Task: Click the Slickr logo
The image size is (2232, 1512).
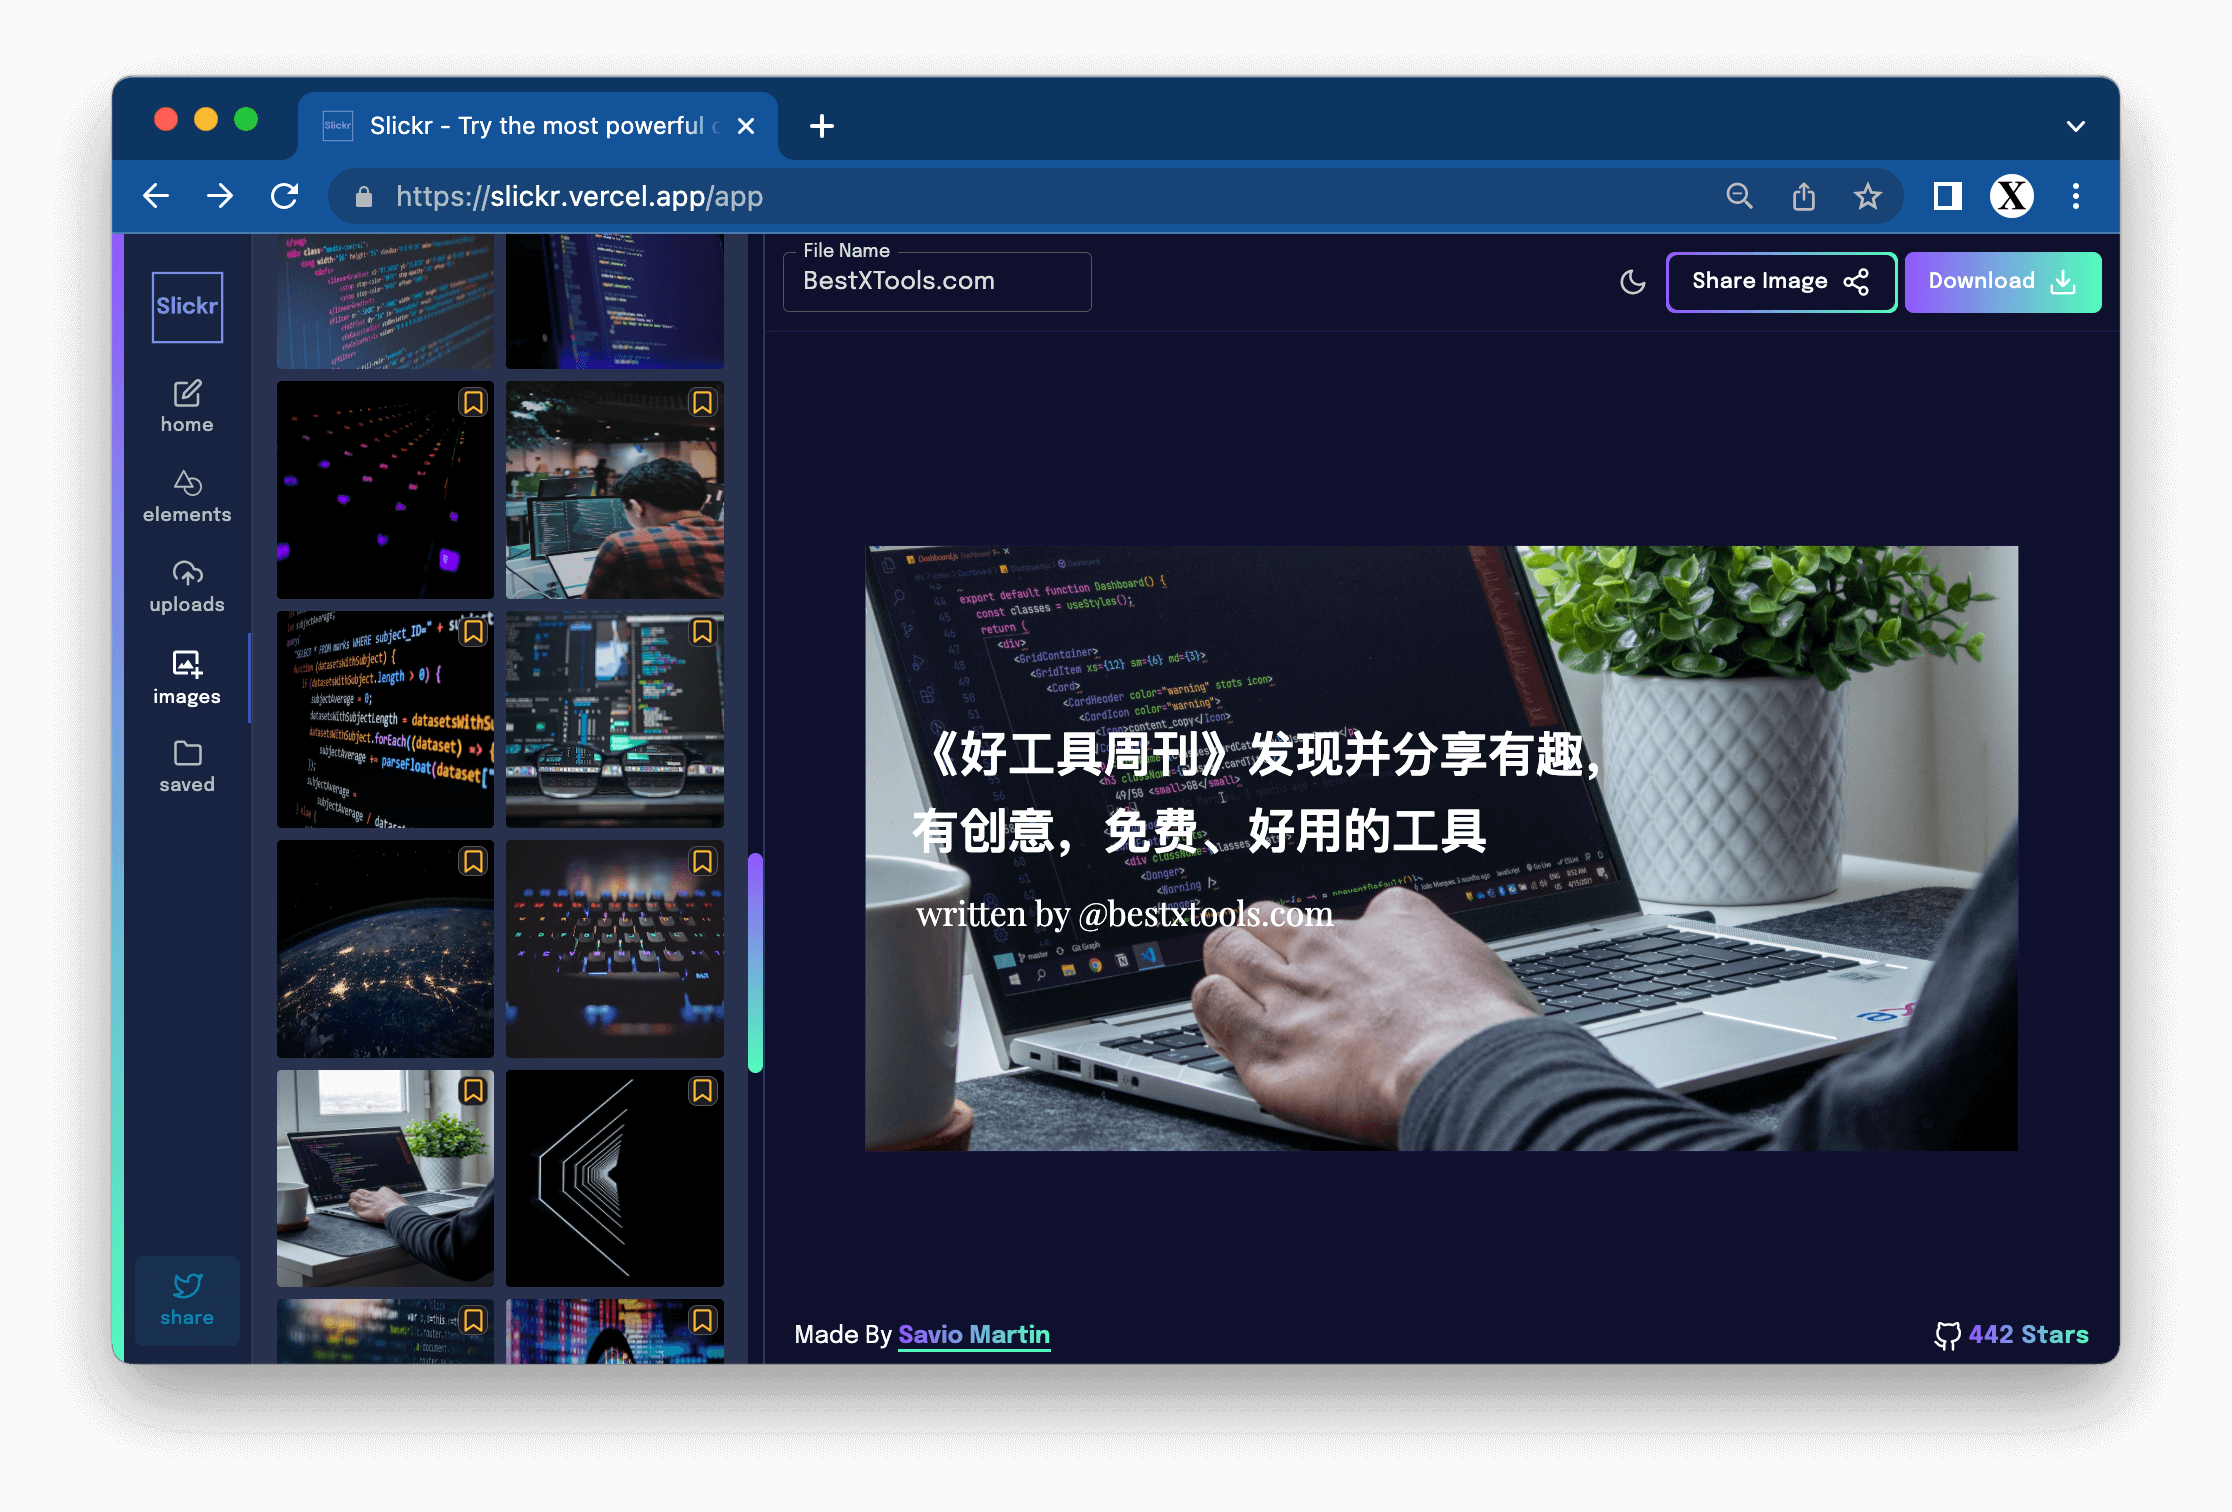Action: coord(187,307)
